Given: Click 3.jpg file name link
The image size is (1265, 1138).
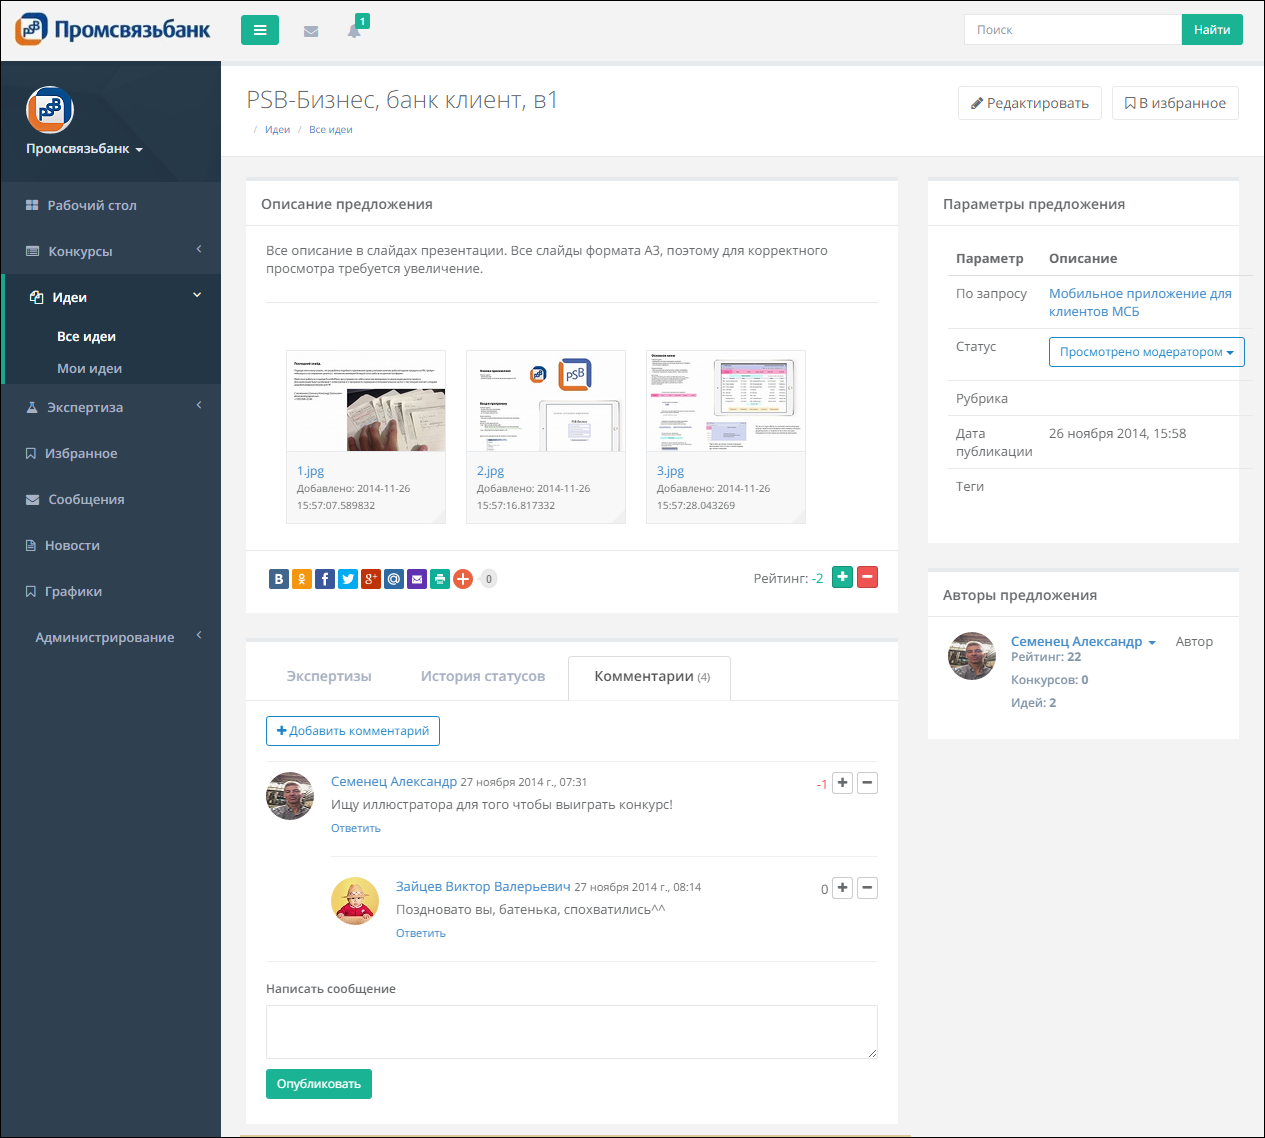Looking at the screenshot, I should click(670, 471).
